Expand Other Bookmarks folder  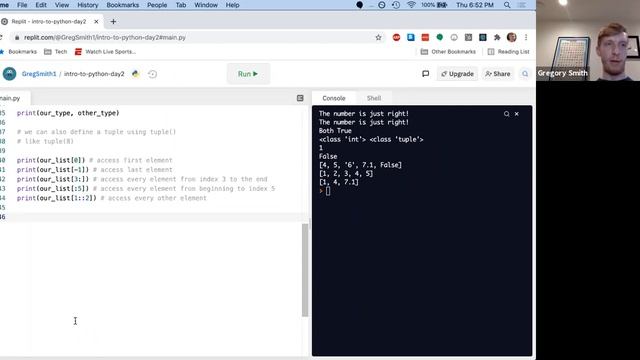[x=448, y=52]
